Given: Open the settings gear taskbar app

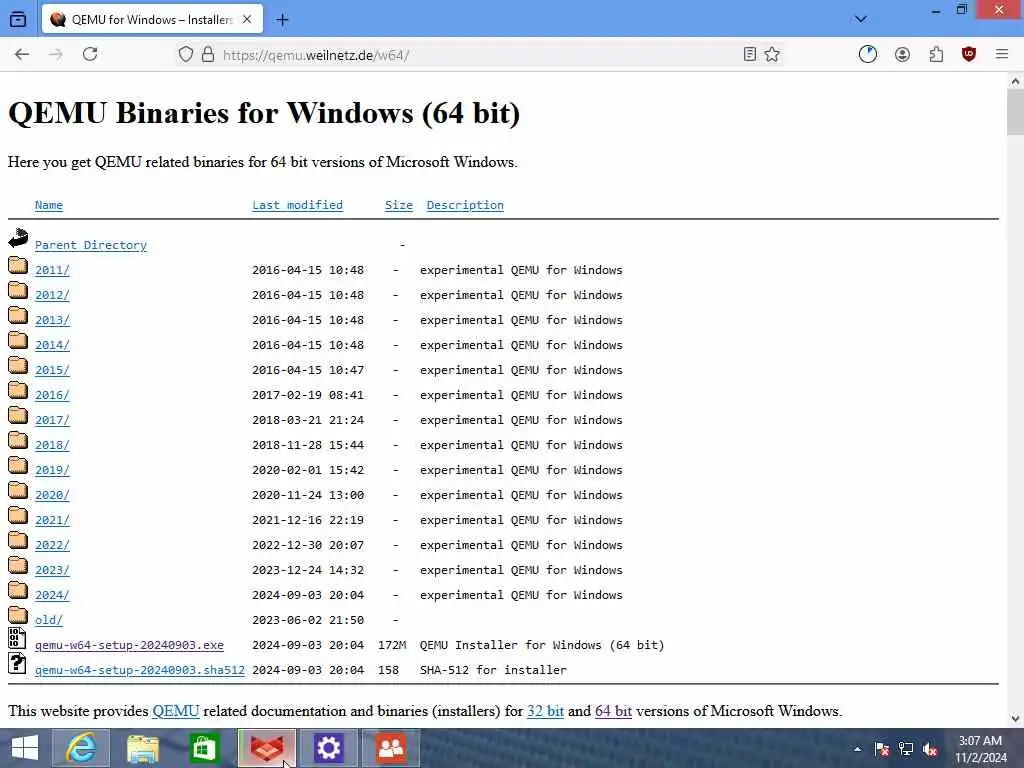Looking at the screenshot, I should (x=328, y=748).
